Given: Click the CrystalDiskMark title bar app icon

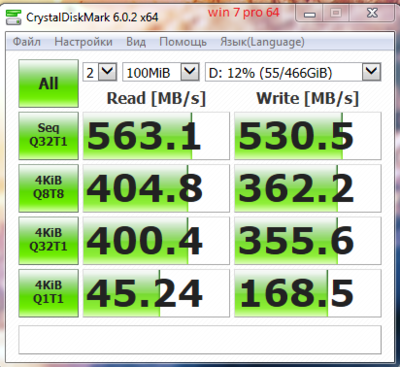Looking at the screenshot, I should coord(13,17).
